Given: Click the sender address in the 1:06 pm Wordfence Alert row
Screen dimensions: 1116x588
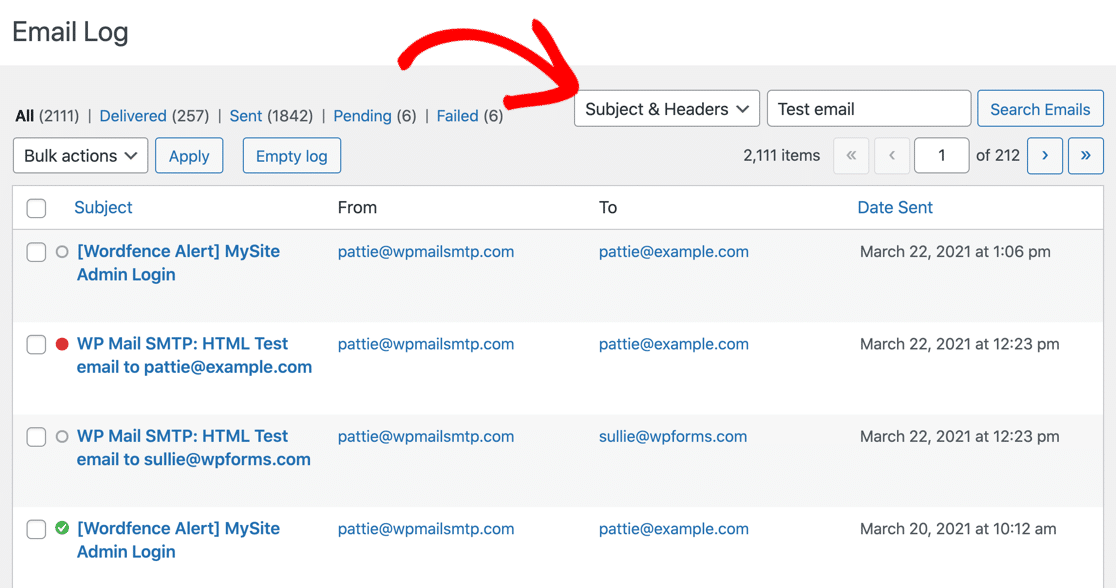Looking at the screenshot, I should coord(426,251).
